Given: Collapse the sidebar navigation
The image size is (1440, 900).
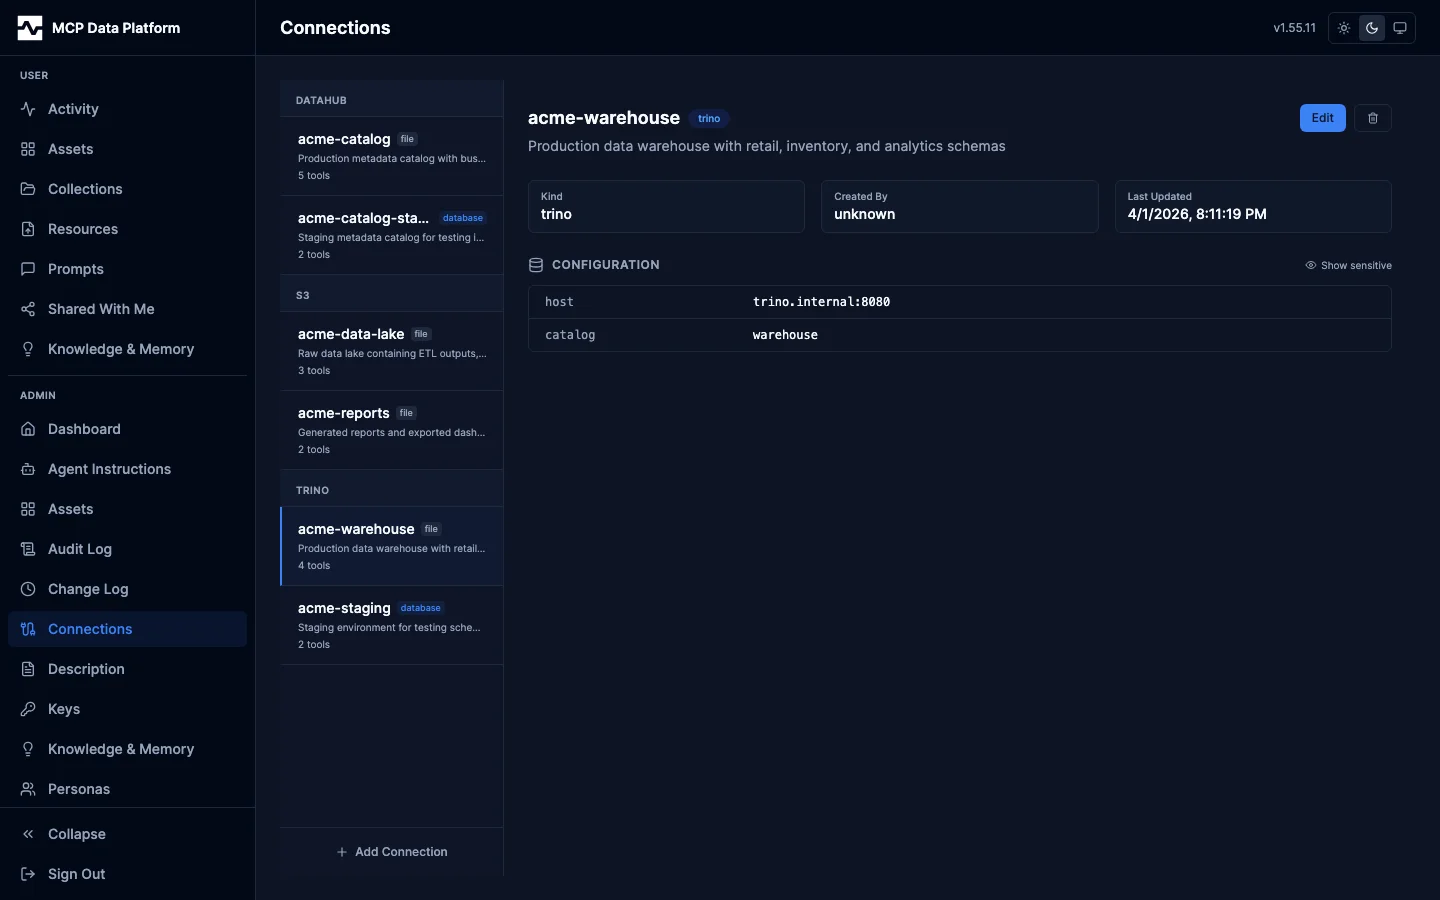Looking at the screenshot, I should [x=76, y=834].
